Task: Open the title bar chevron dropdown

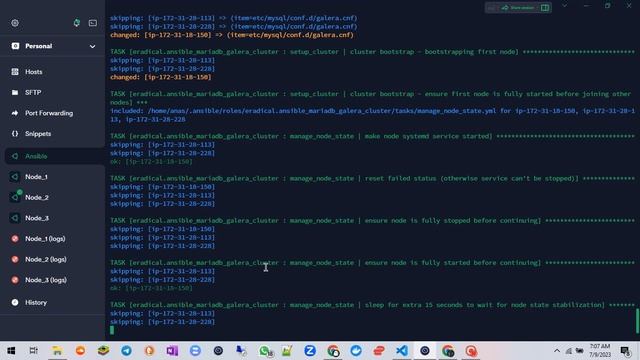Action: point(564,6)
